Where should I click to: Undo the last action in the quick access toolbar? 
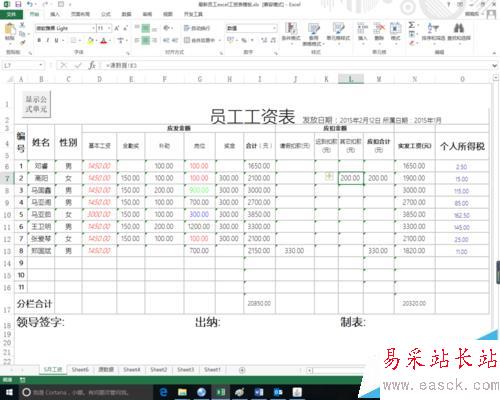pos(30,4)
